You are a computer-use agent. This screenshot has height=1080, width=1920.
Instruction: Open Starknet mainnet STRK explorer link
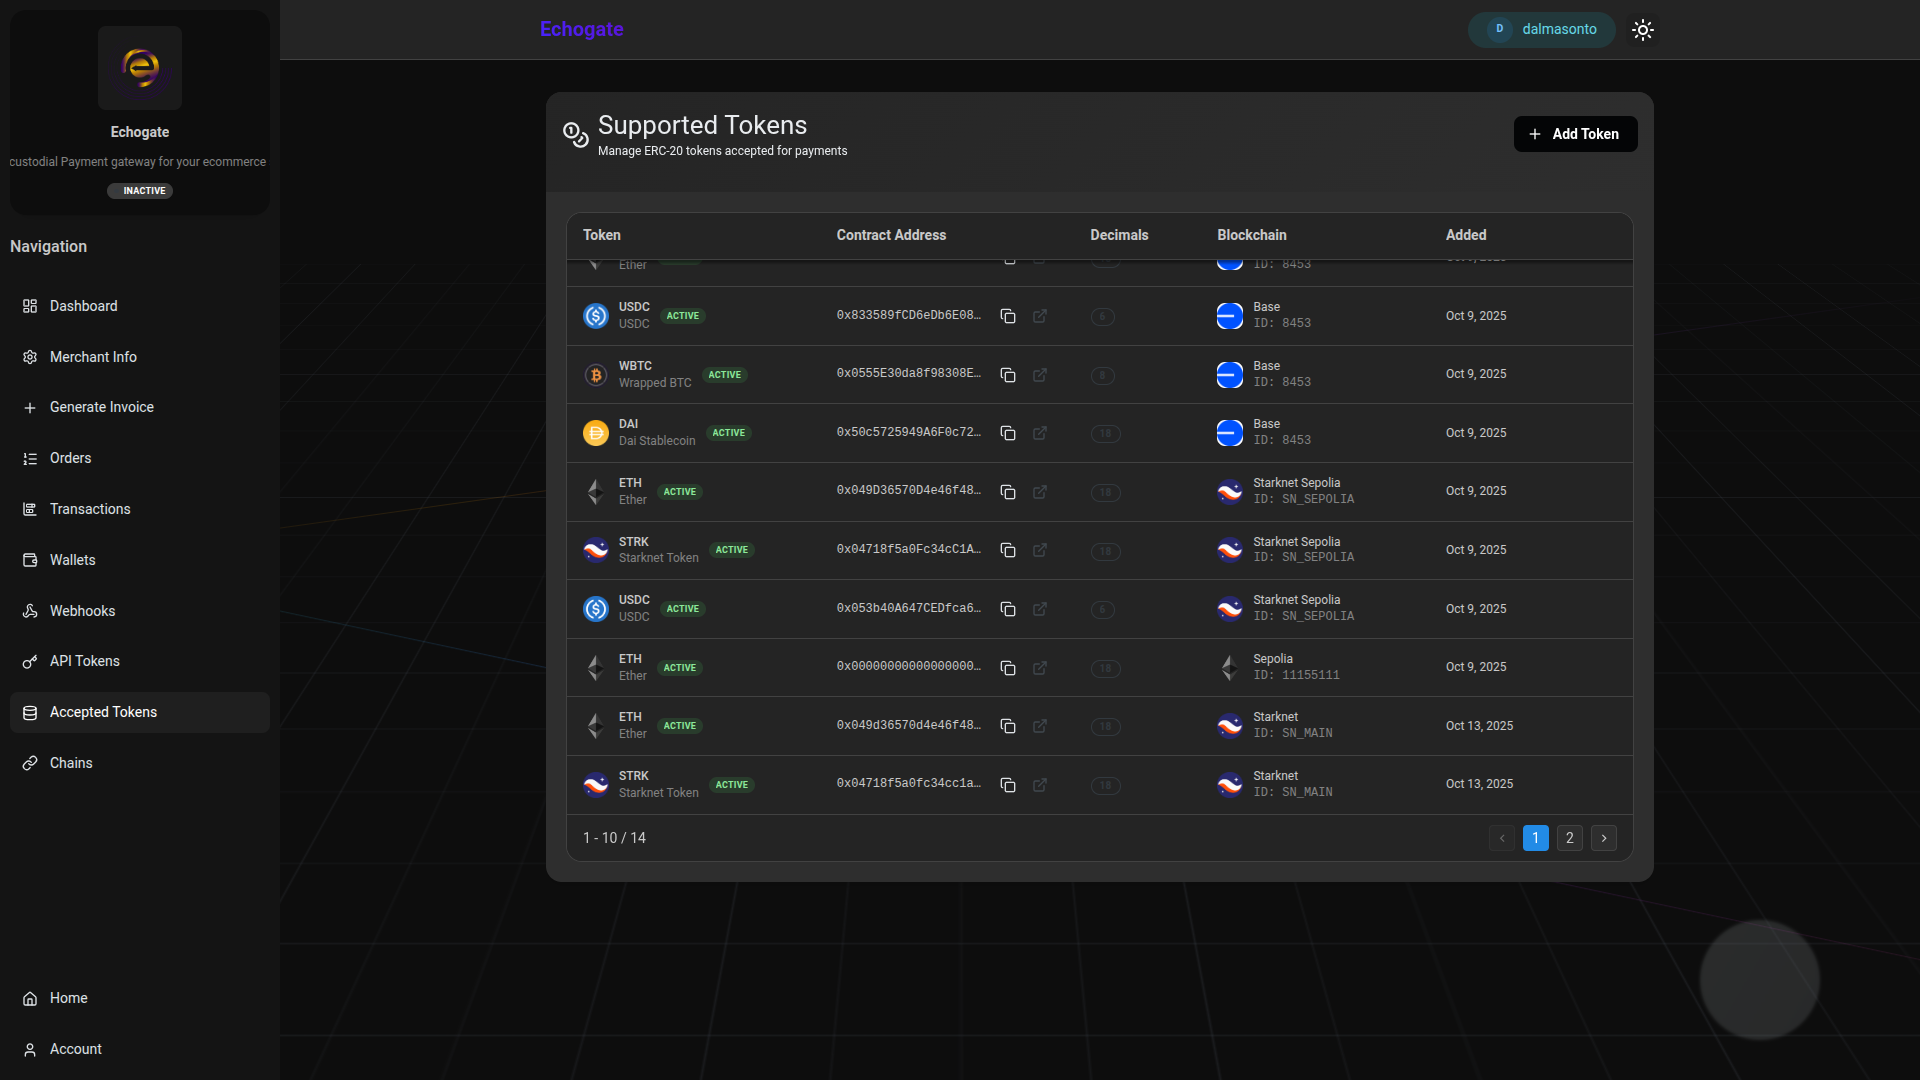pos(1040,785)
